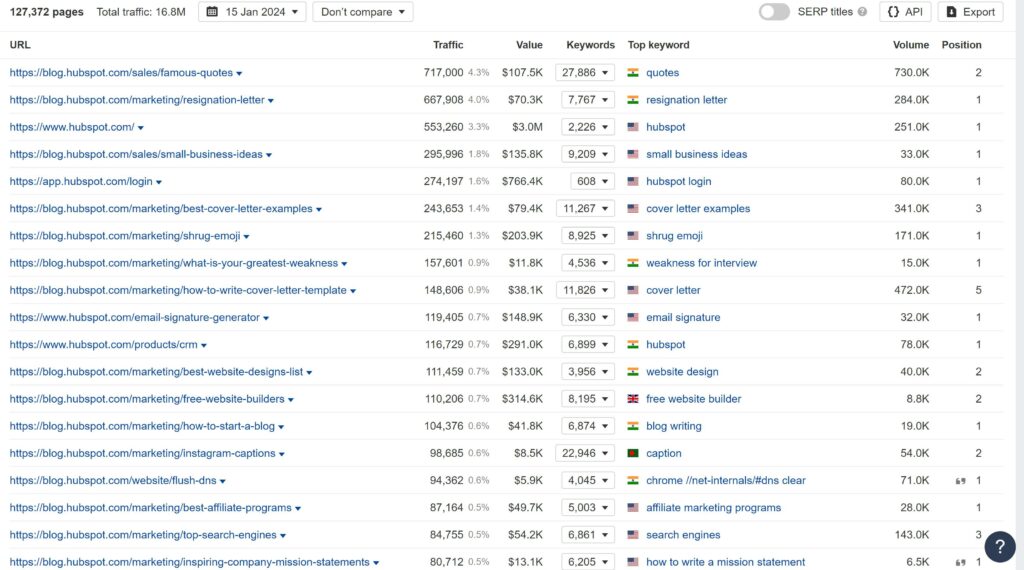Image resolution: width=1024 pixels, height=570 pixels.
Task: Click the India flag beside blog writing
Action: click(x=633, y=426)
